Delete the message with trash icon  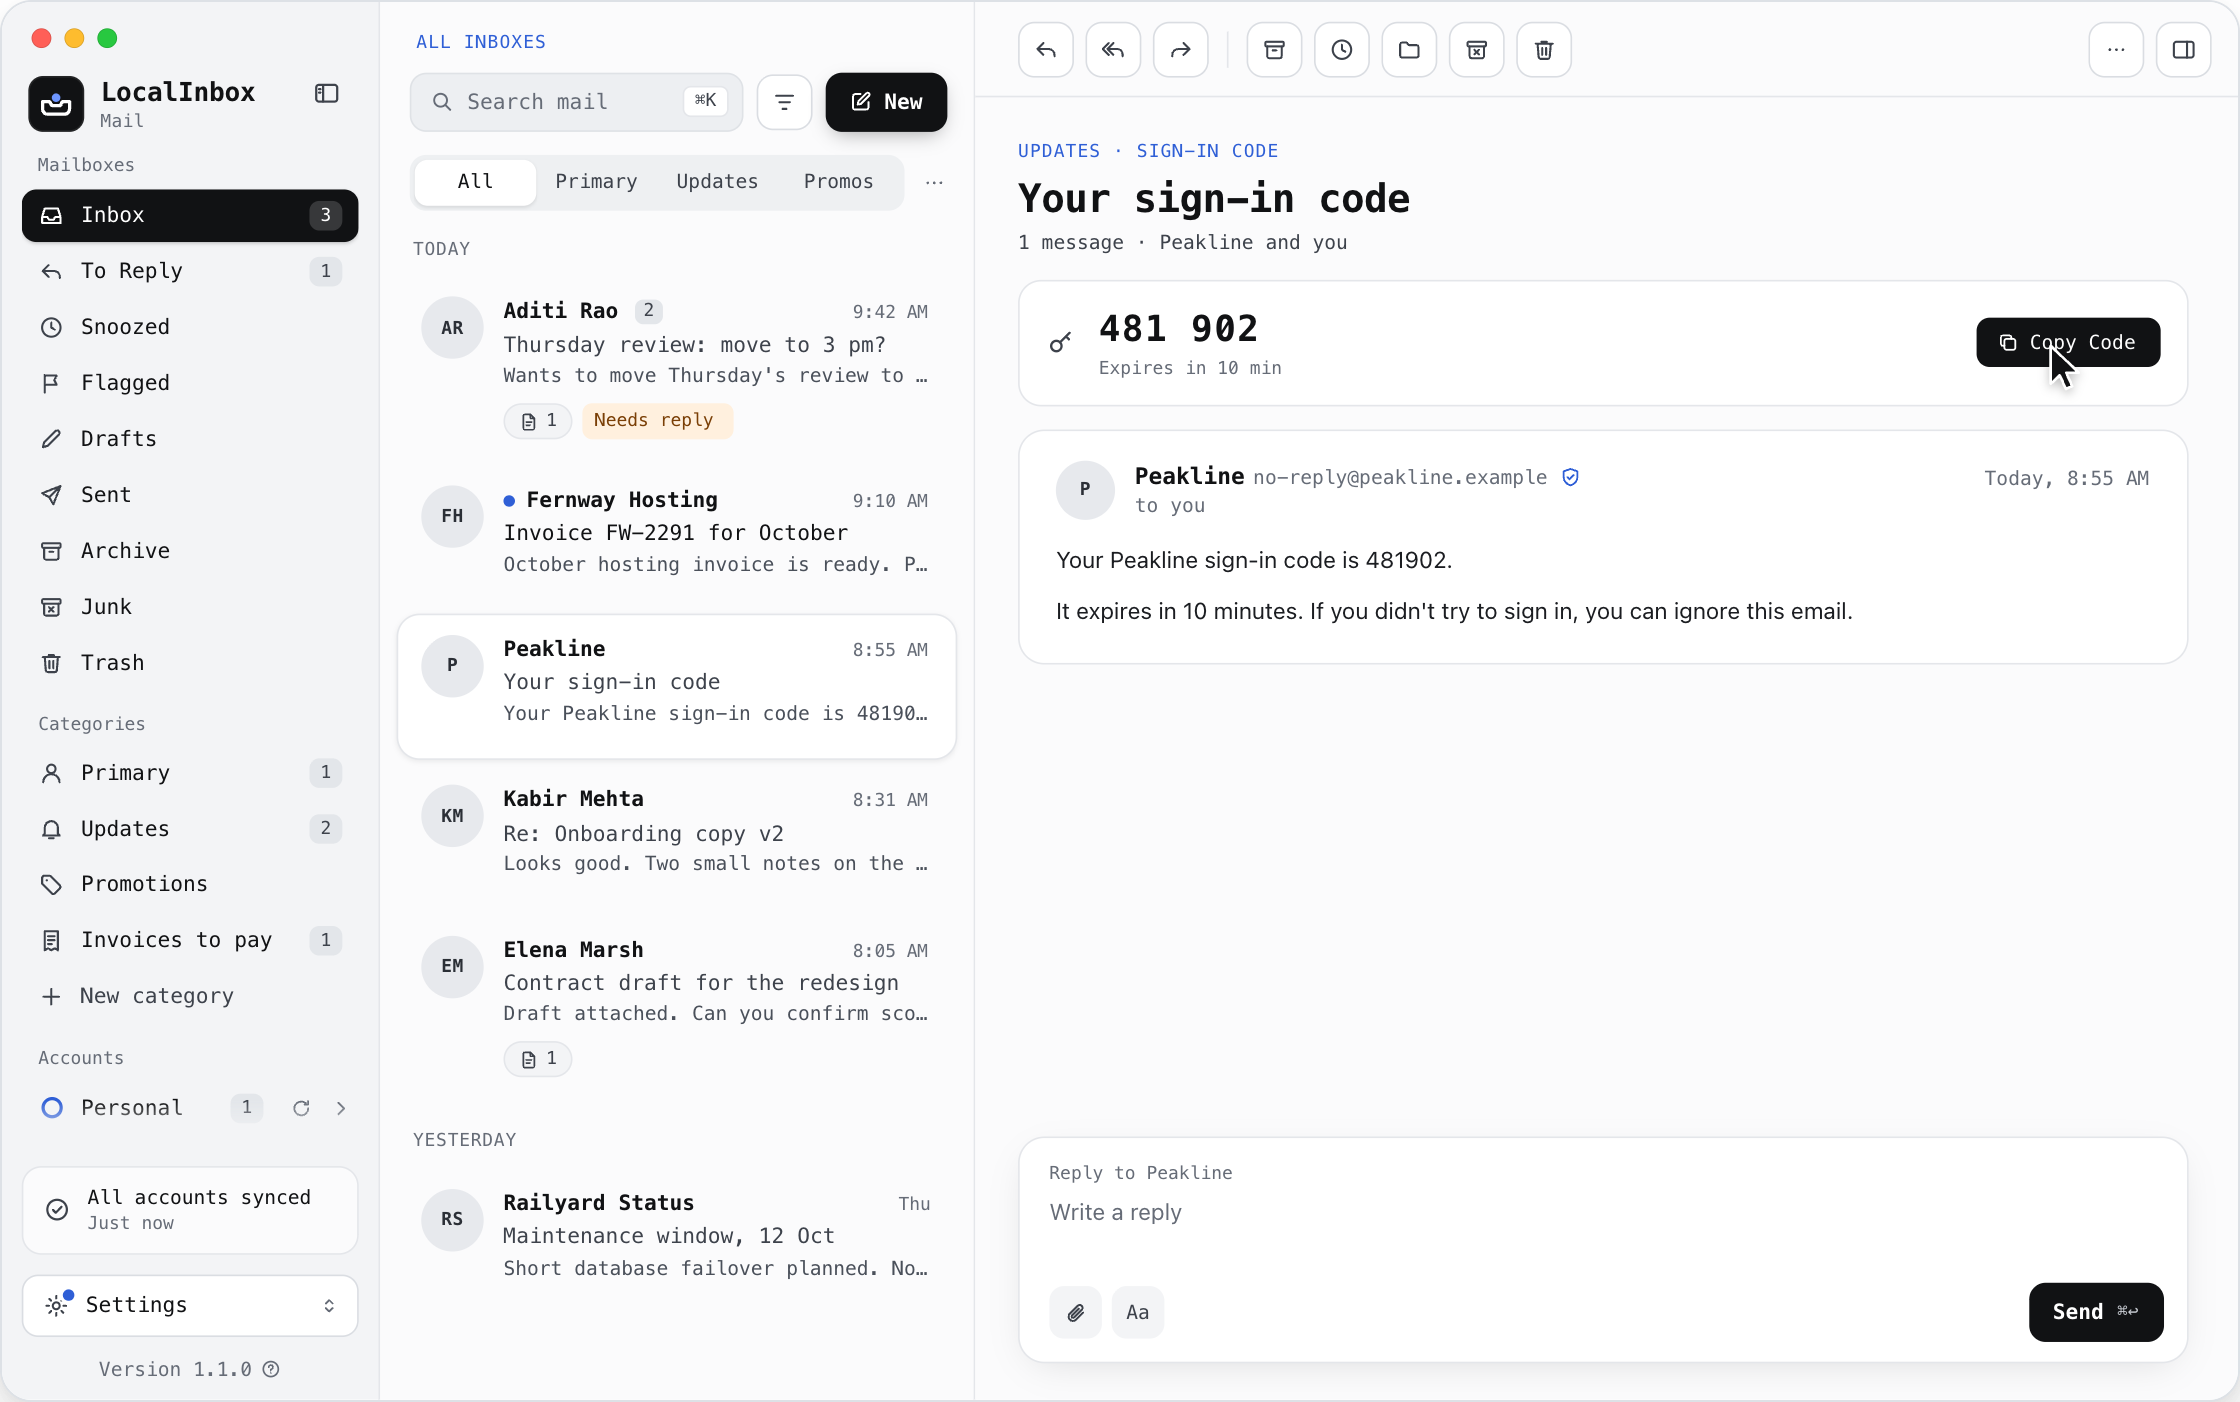(1544, 50)
